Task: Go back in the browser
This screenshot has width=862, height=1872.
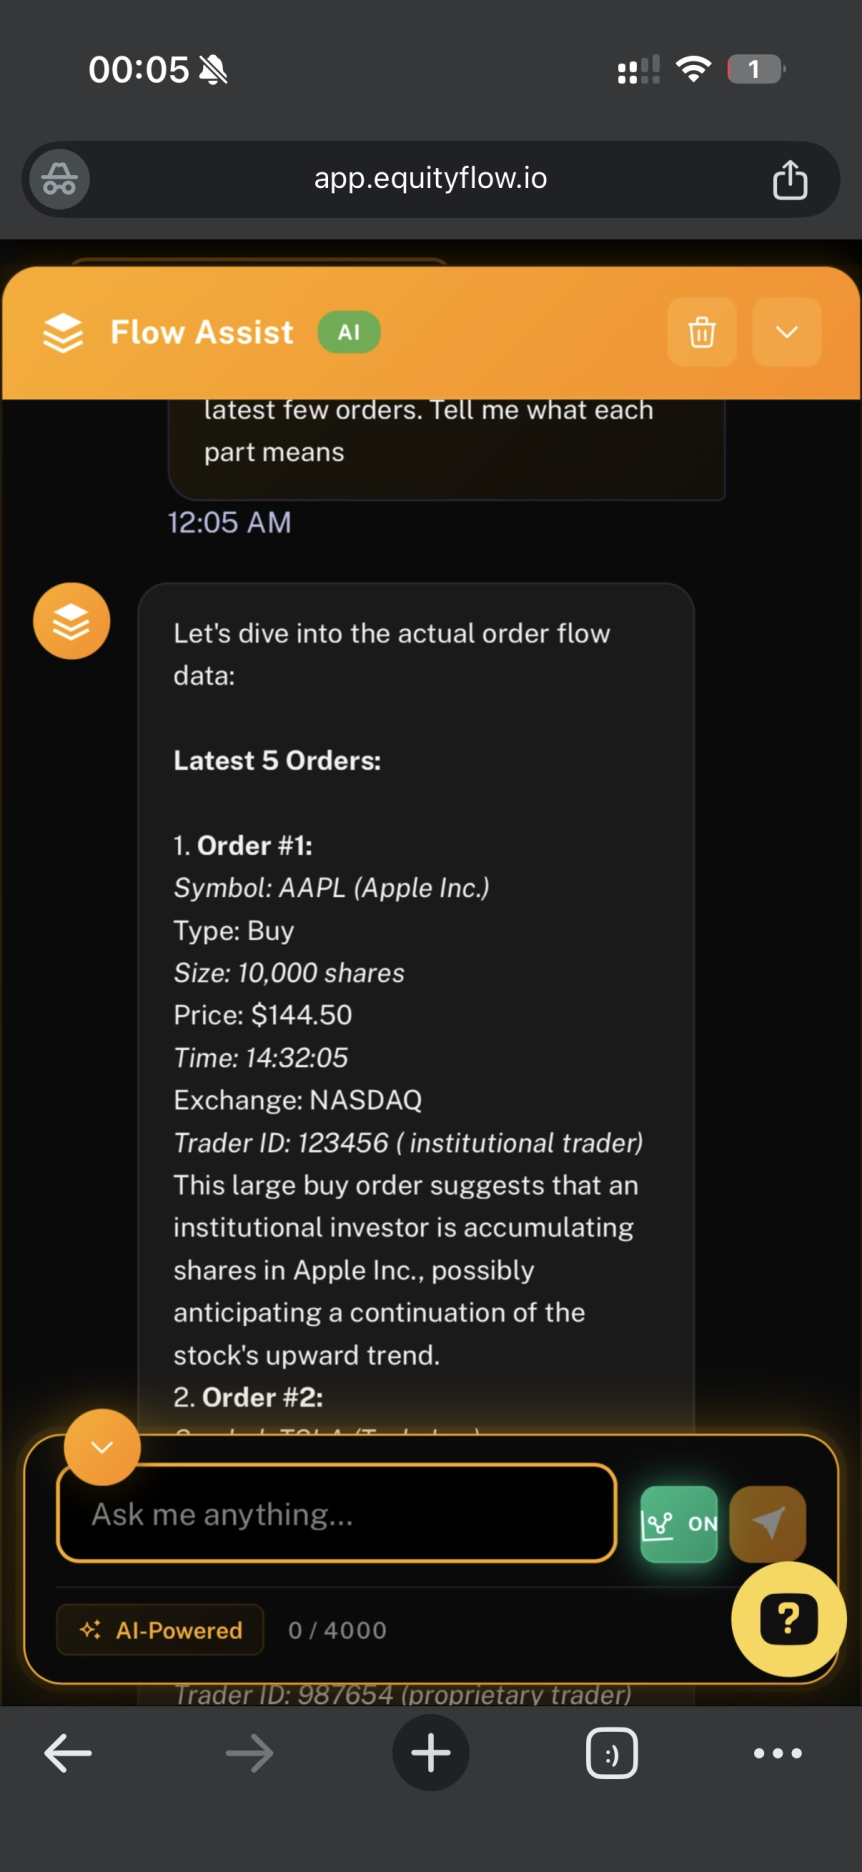Action: (68, 1753)
